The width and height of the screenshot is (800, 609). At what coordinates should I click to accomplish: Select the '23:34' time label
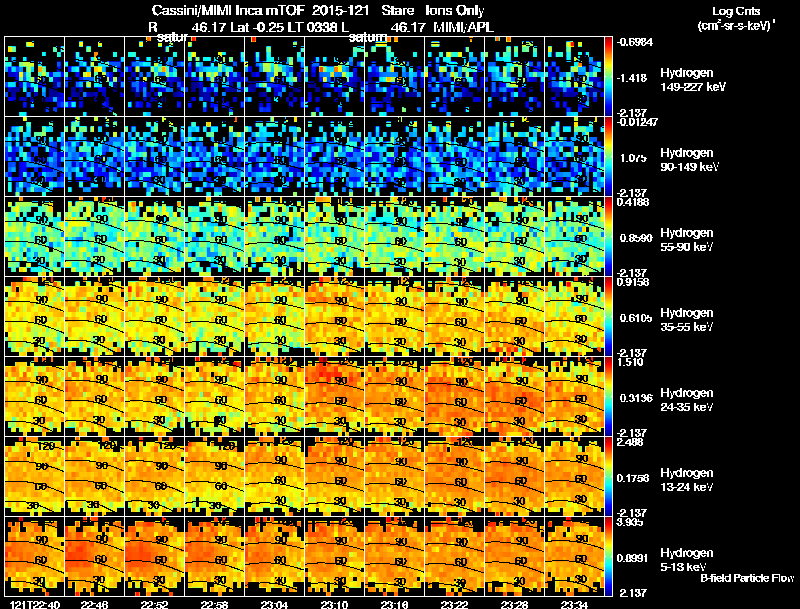(574, 605)
